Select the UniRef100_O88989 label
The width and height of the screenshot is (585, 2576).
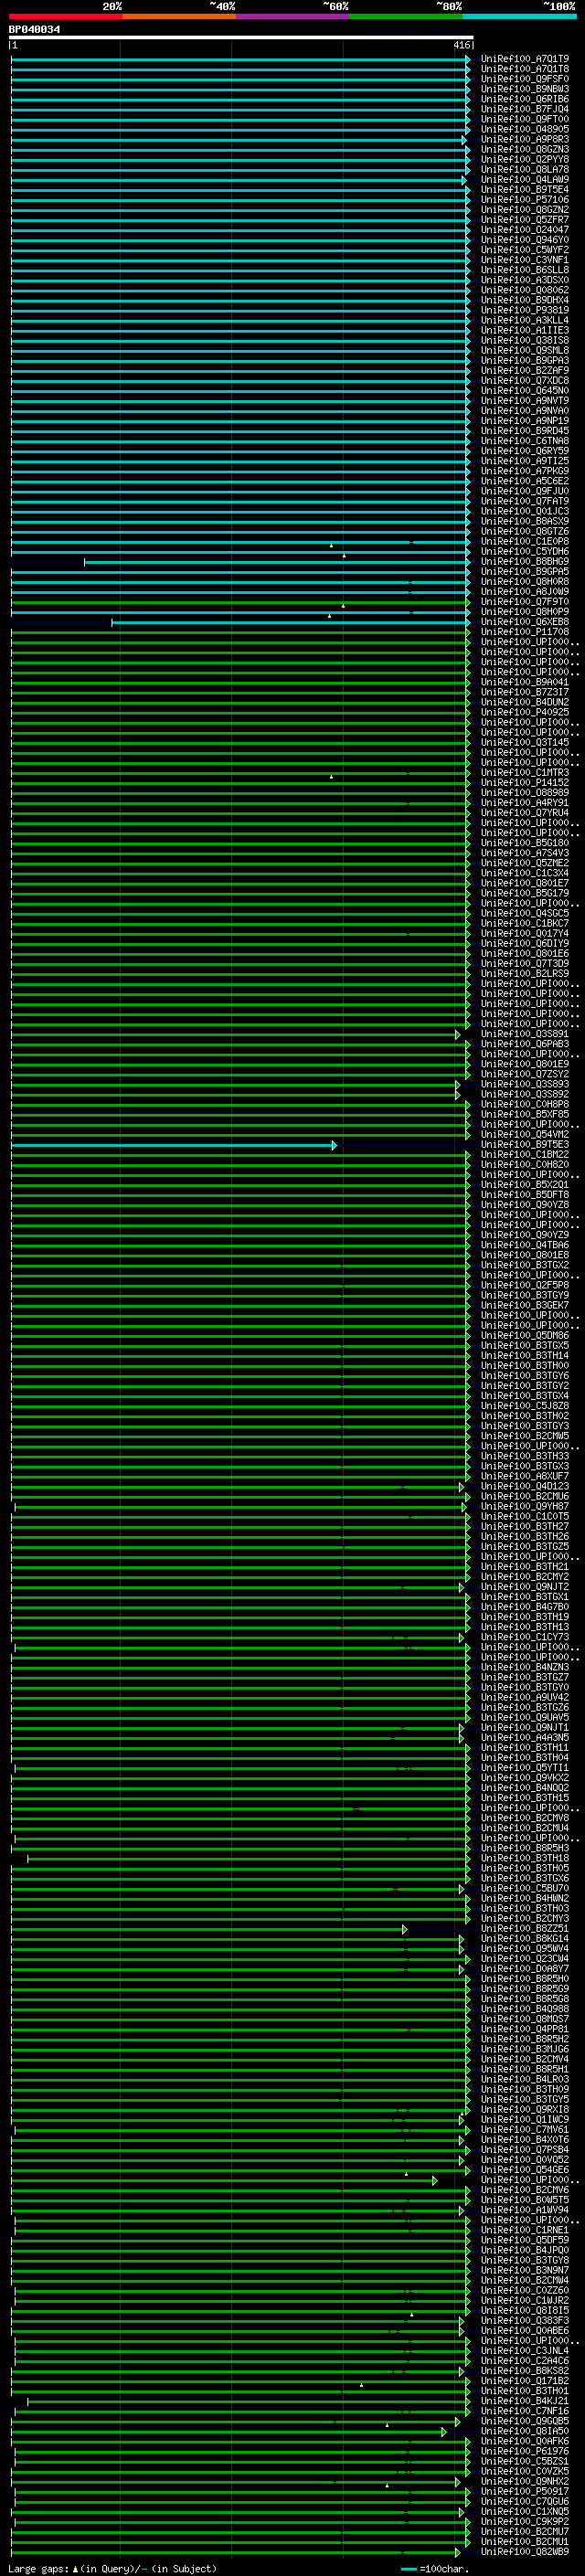(525, 793)
